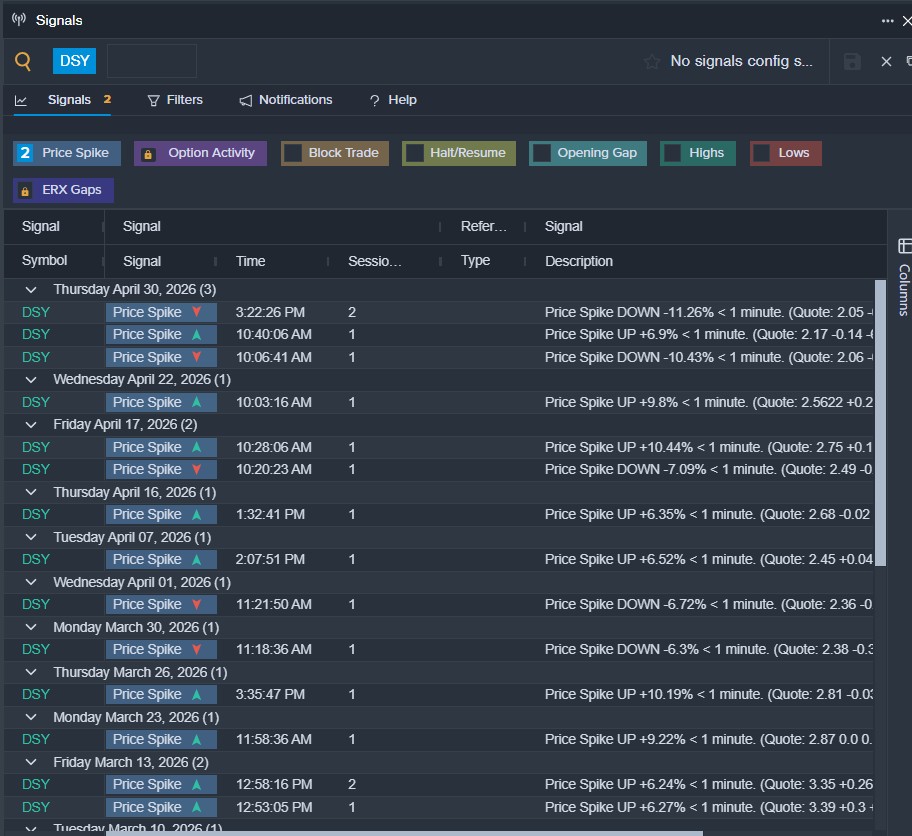Click the Signals antenna icon in title
The height and width of the screenshot is (836, 912).
19,20
